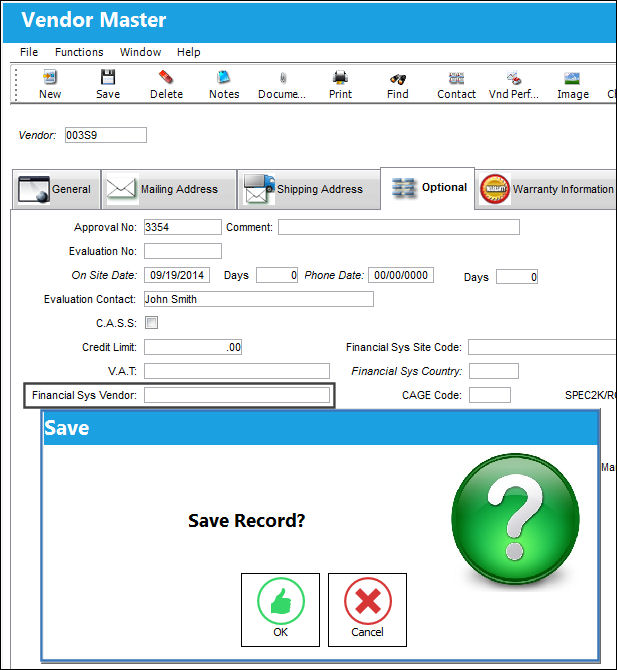Click the Evaluation Contact field
Viewport: 617px width, 670px height.
point(259,299)
